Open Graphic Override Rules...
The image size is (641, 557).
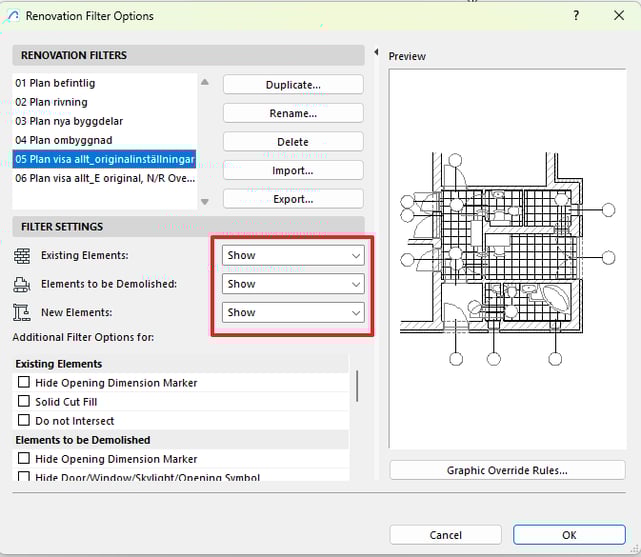[507, 470]
